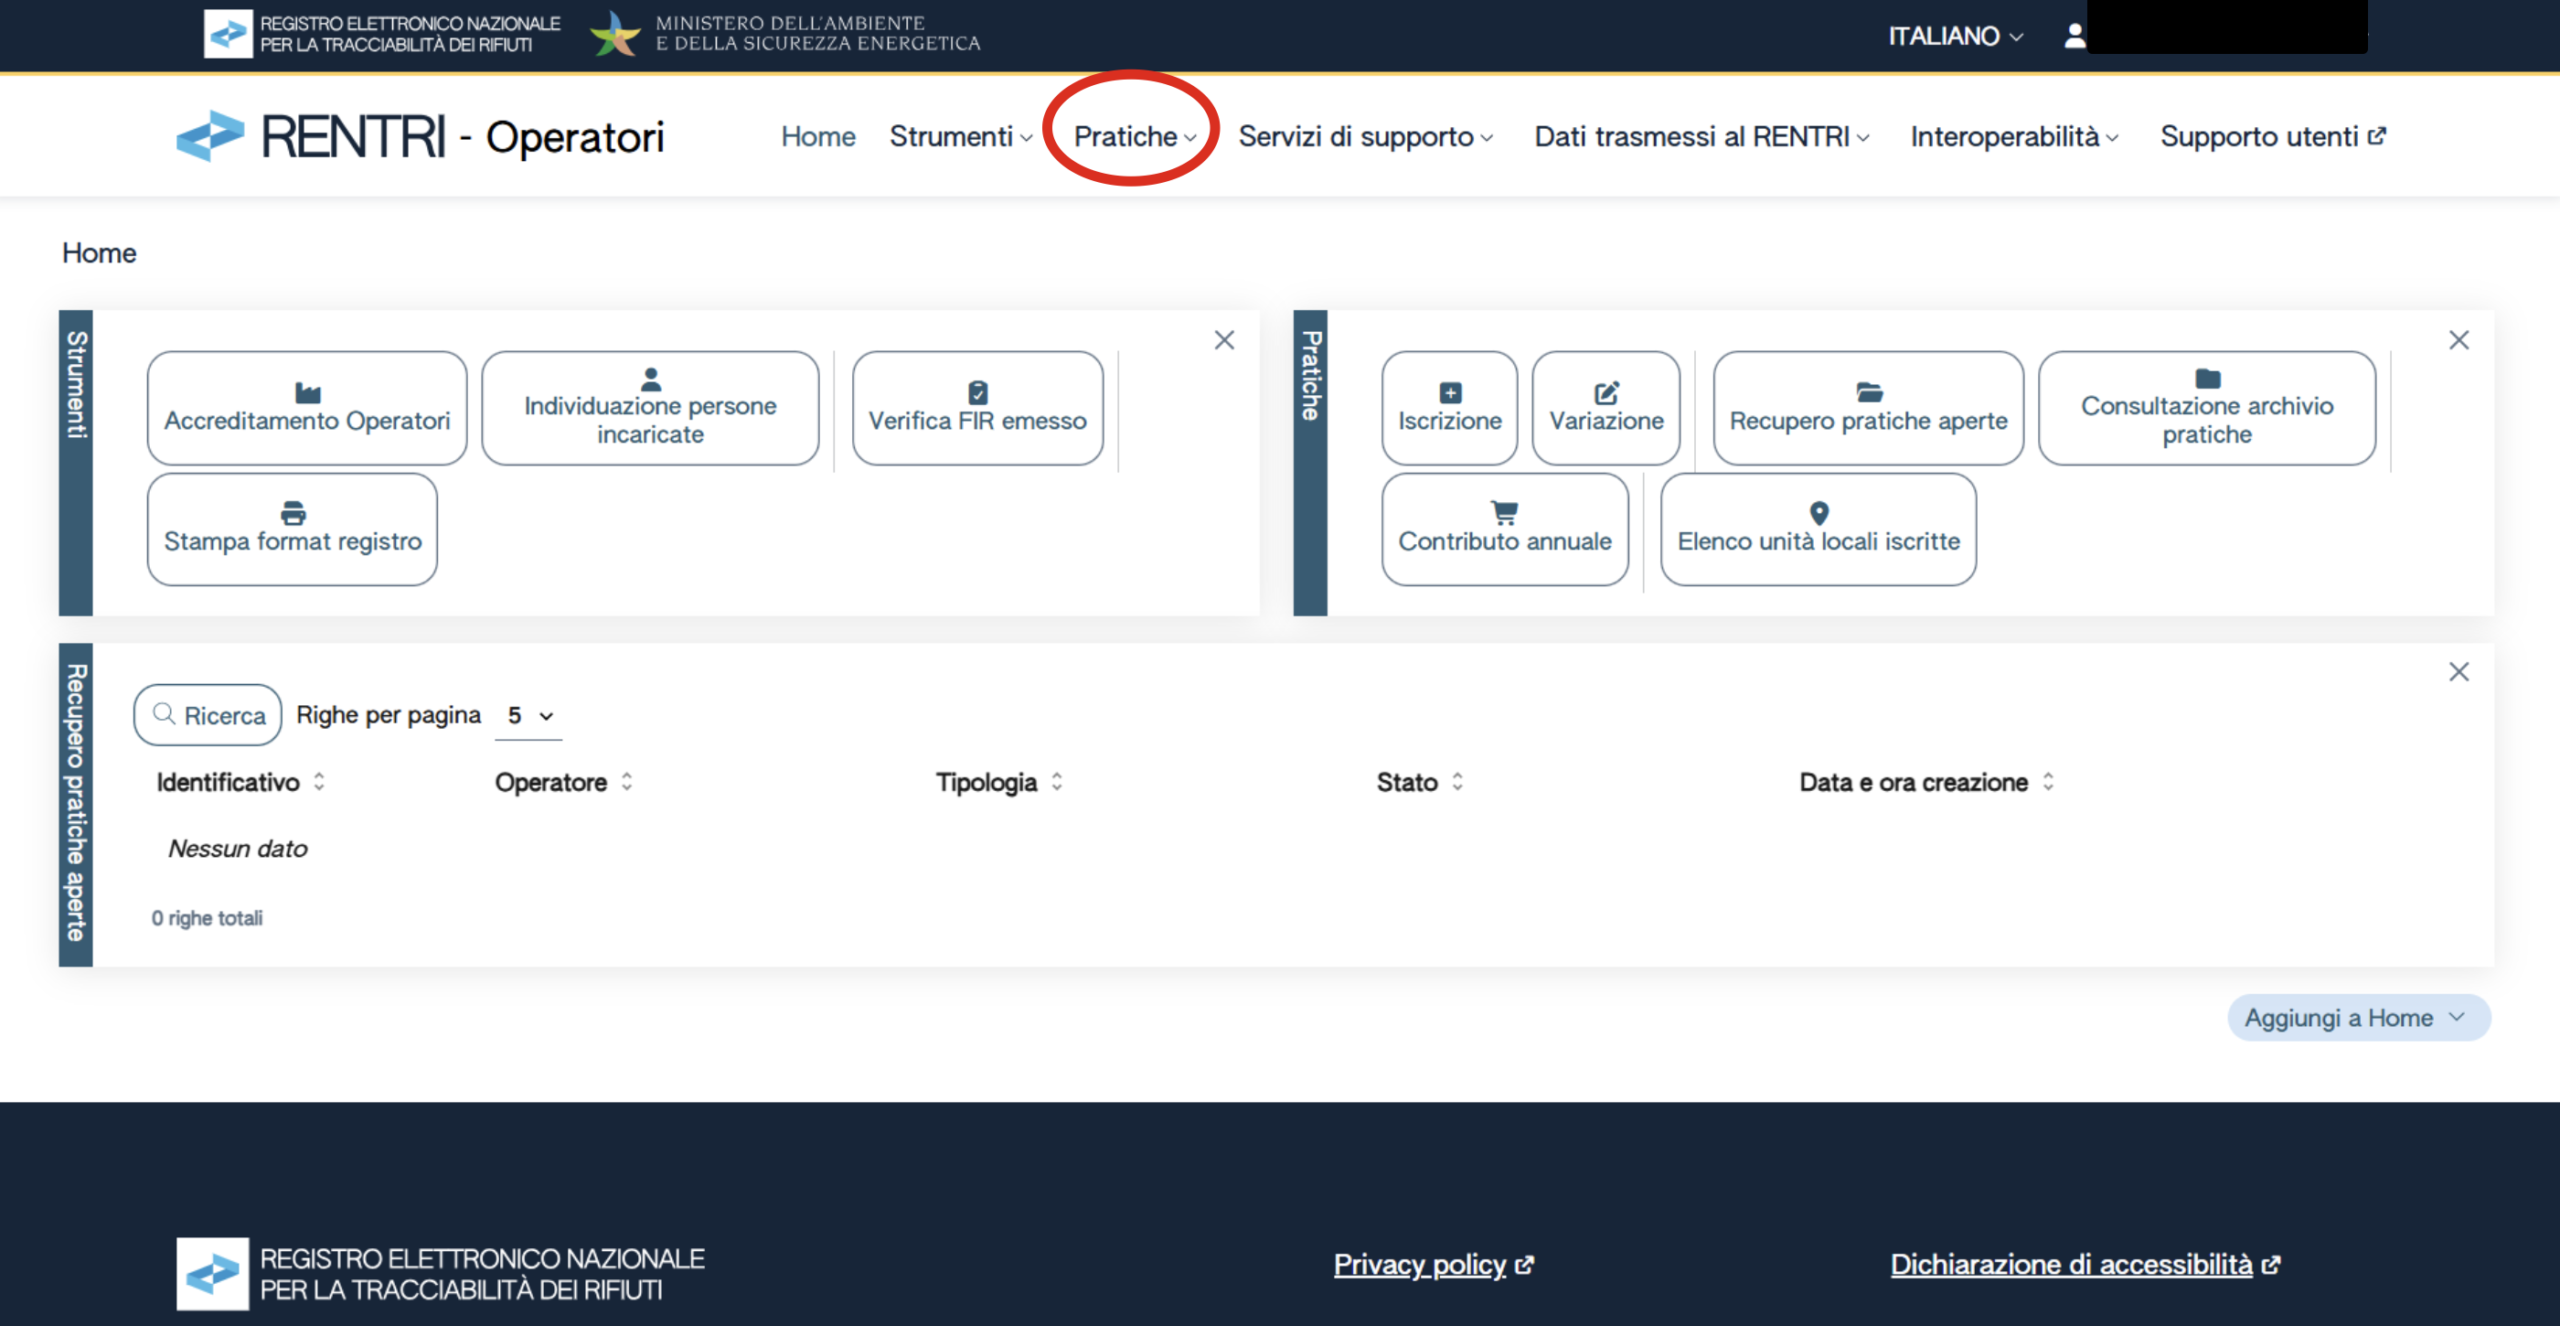Click Individuazione persone incaricate tile
Viewport: 2560px width, 1326px height.
(x=650, y=408)
